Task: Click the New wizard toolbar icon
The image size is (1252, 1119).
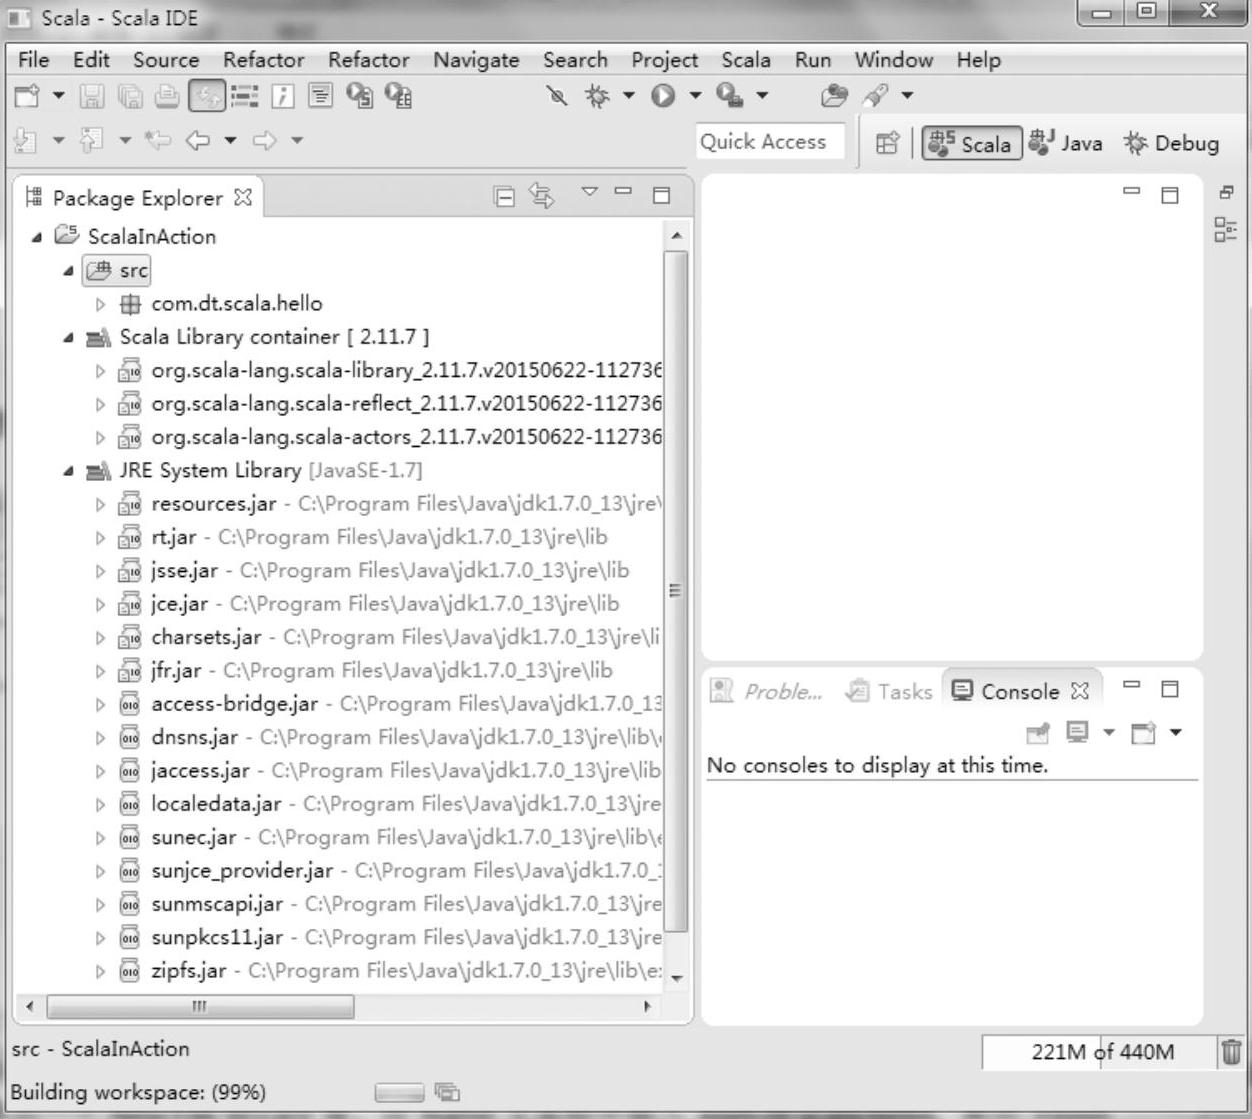Action: 28,95
